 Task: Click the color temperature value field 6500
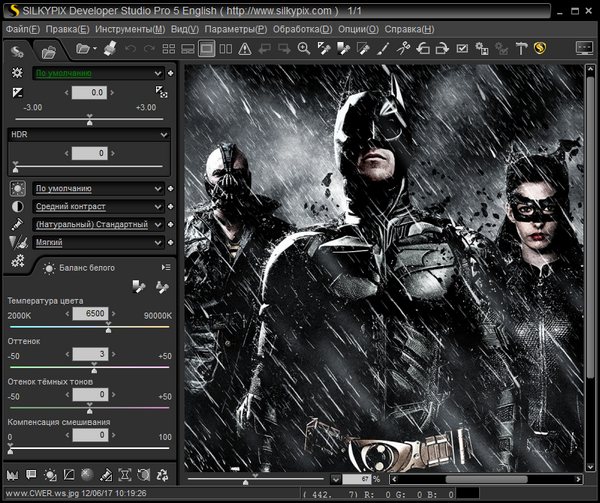89,314
